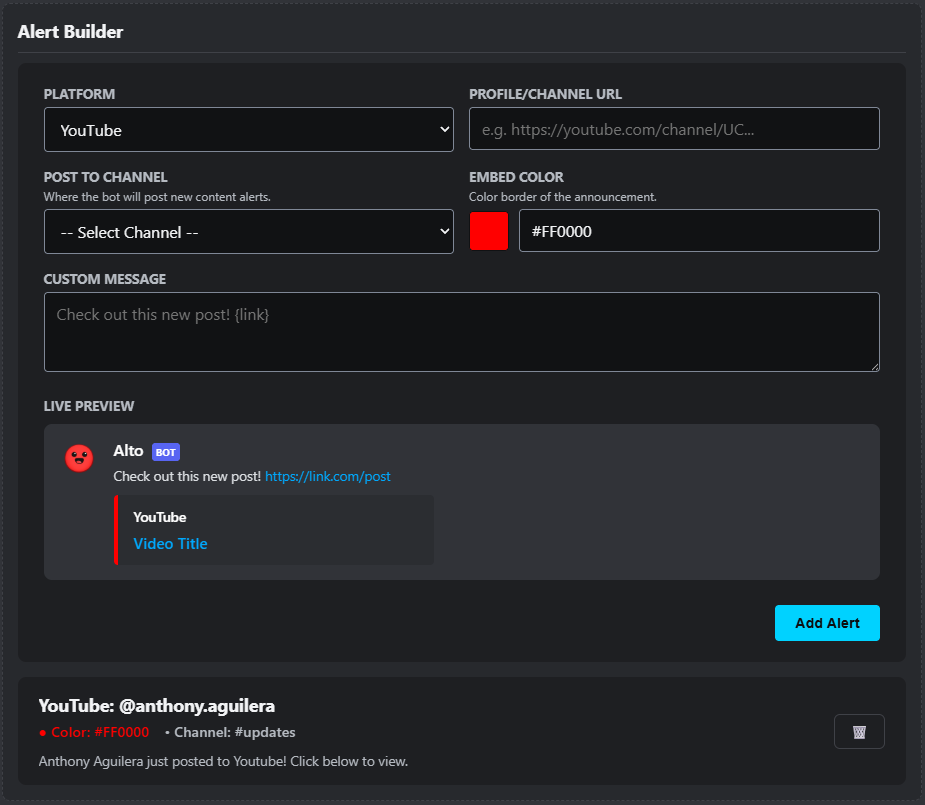Click the Profile/Channel URL input field

tap(674, 129)
